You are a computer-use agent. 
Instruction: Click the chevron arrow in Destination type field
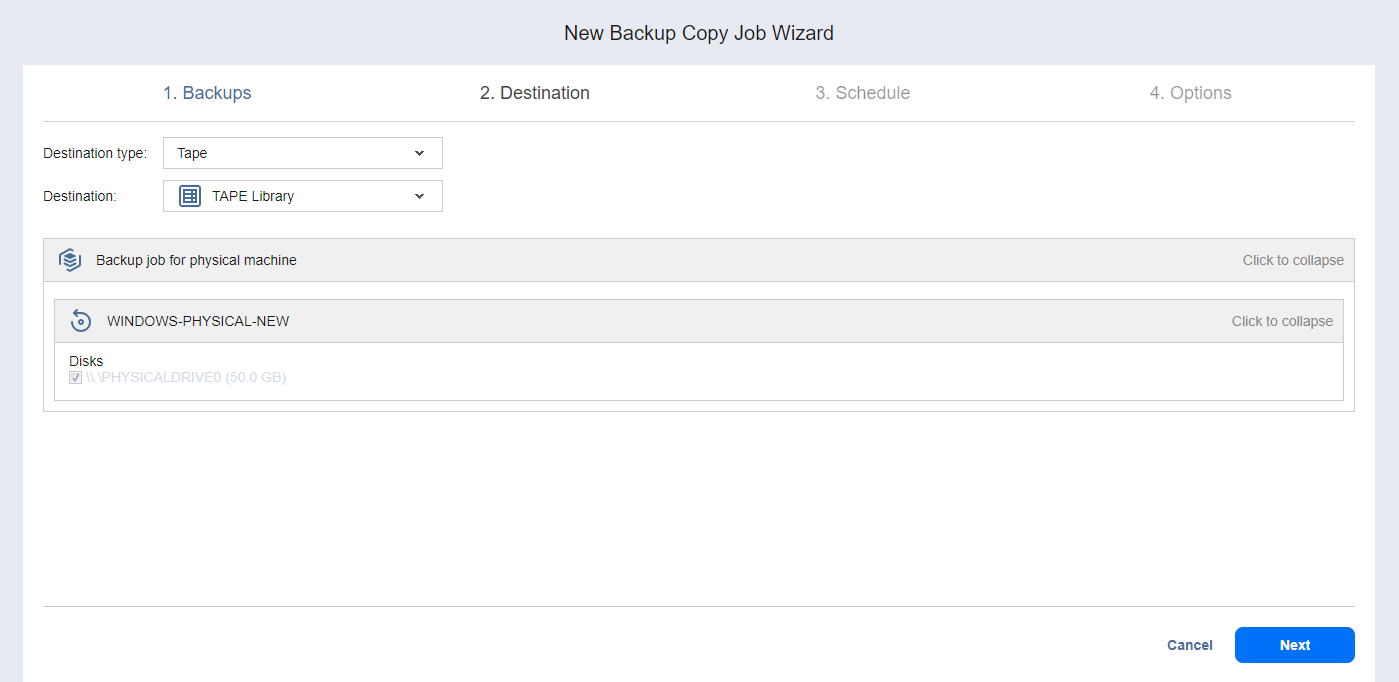click(x=419, y=153)
